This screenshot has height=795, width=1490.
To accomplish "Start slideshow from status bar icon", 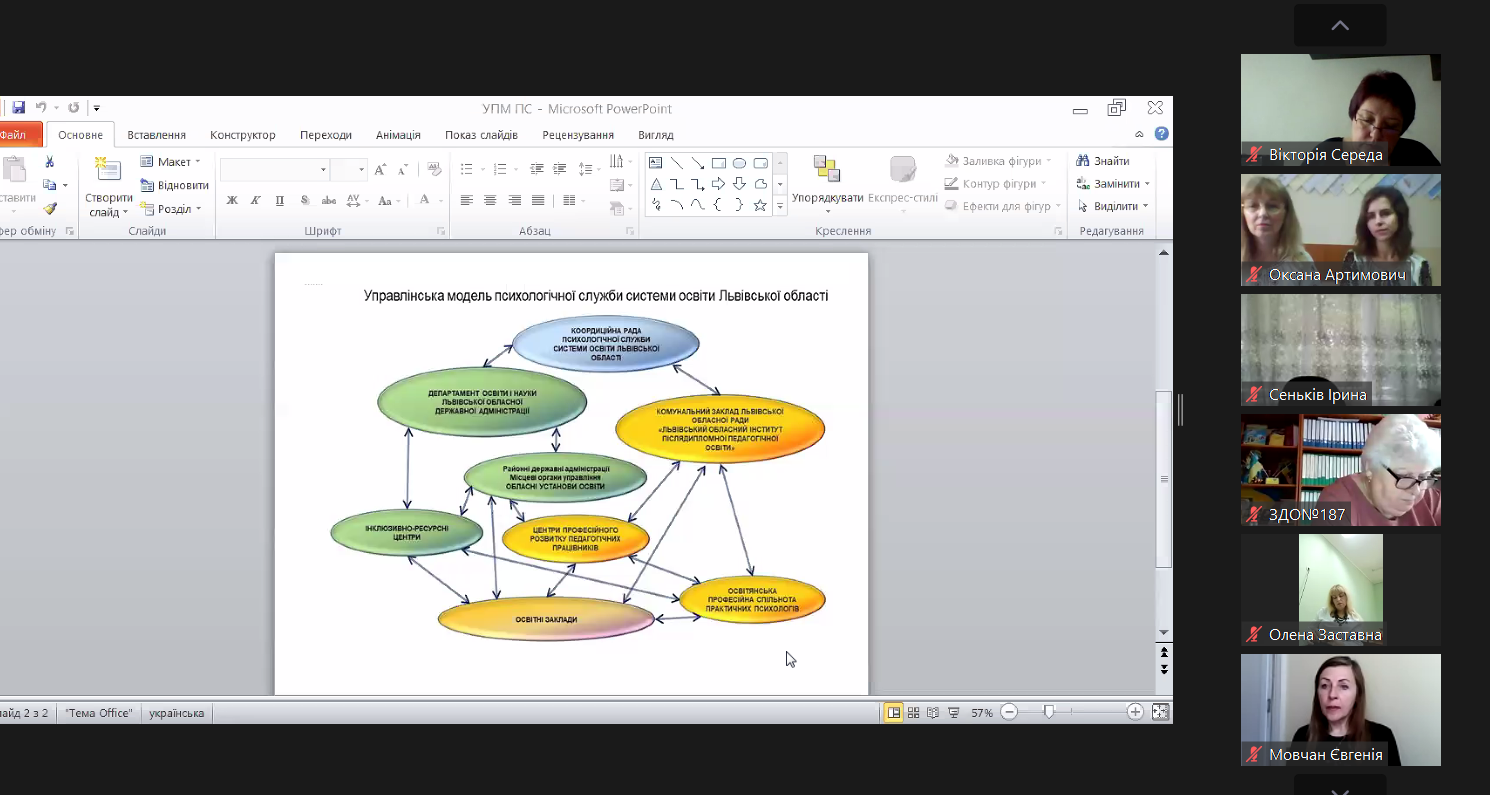I will (953, 713).
